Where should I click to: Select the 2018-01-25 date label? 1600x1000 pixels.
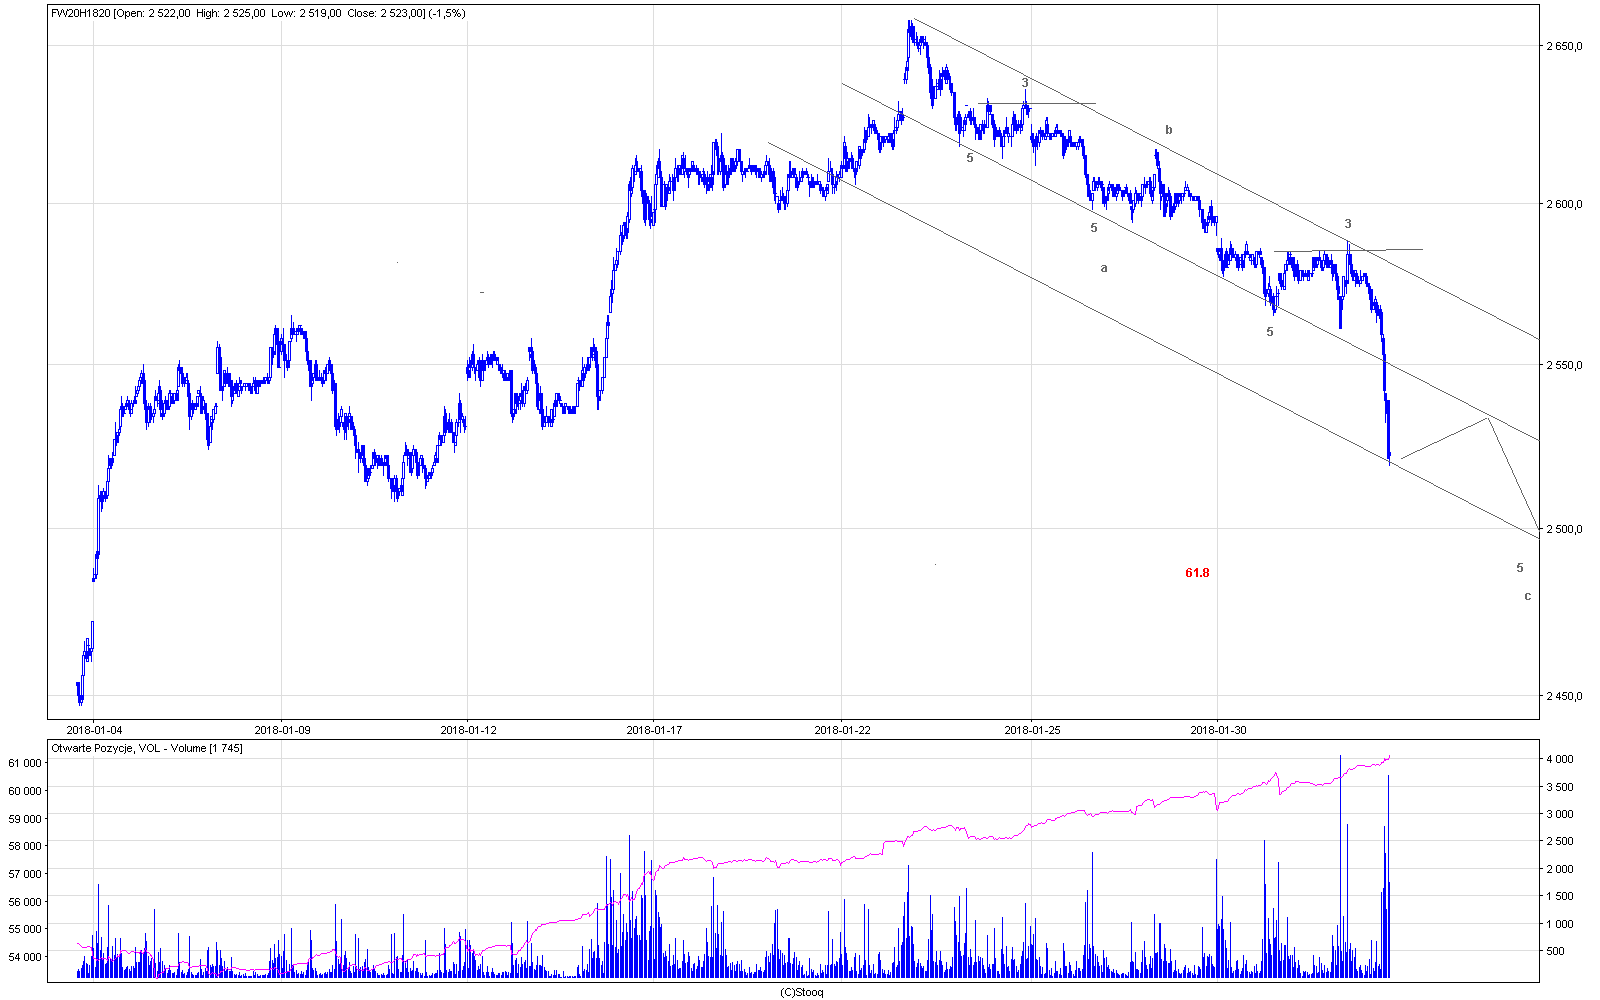pos(1031,730)
